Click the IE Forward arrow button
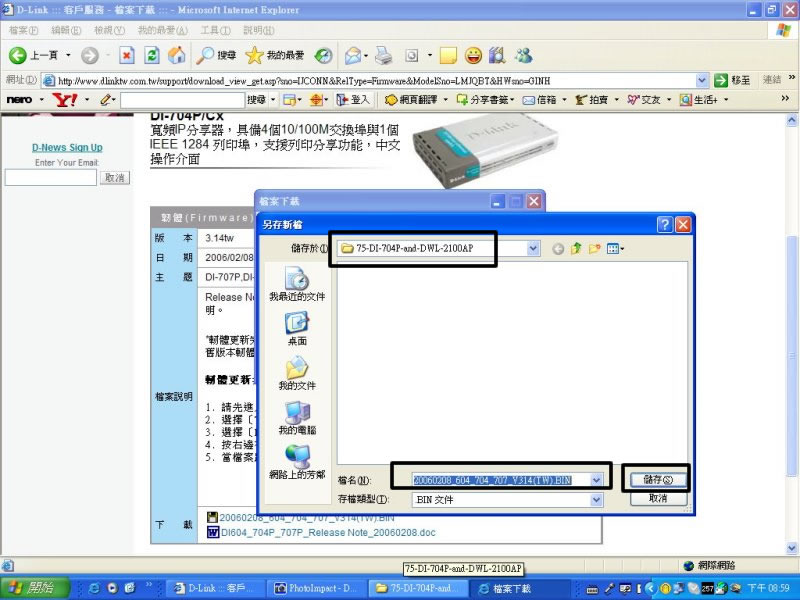 point(90,55)
